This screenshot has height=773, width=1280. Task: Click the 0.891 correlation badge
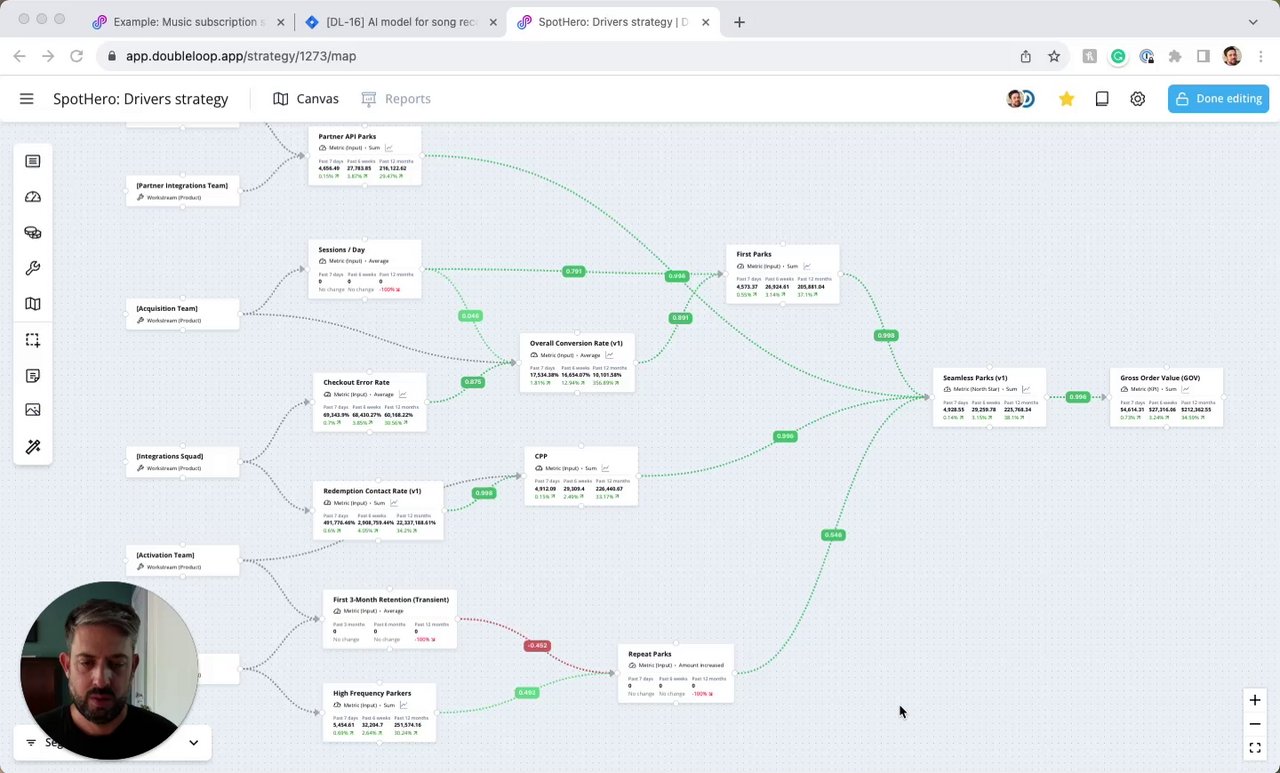tap(680, 318)
